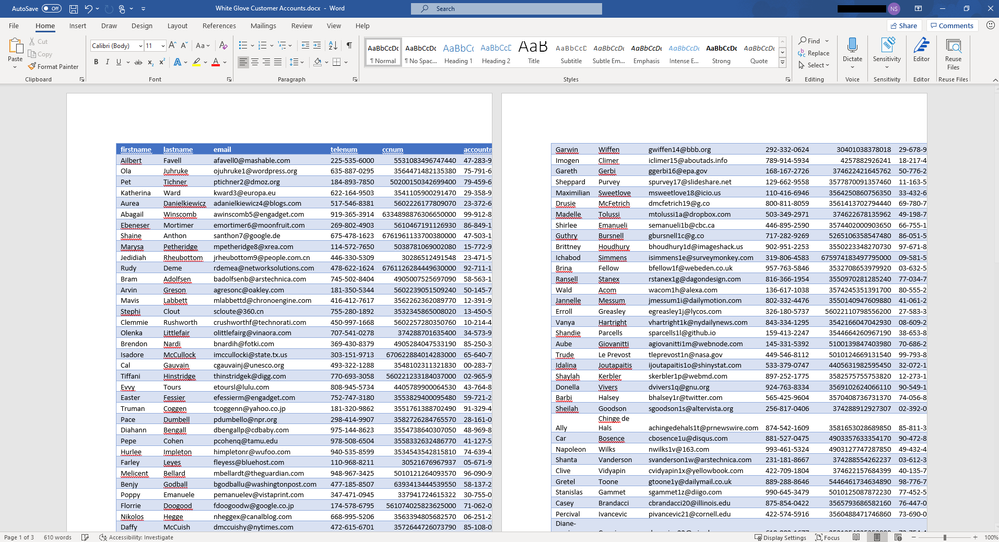Open Change Case dropdown
Screen dimensions: 999x542
203,46
